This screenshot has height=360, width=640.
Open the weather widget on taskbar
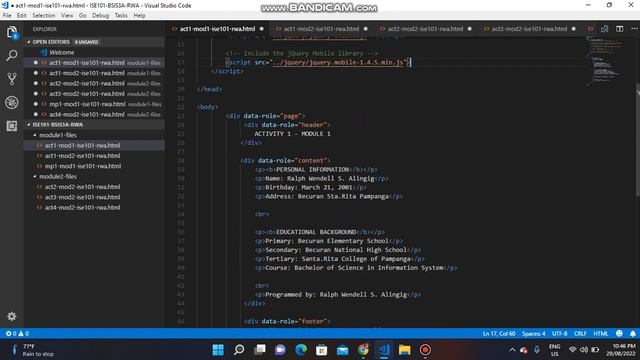coord(32,350)
